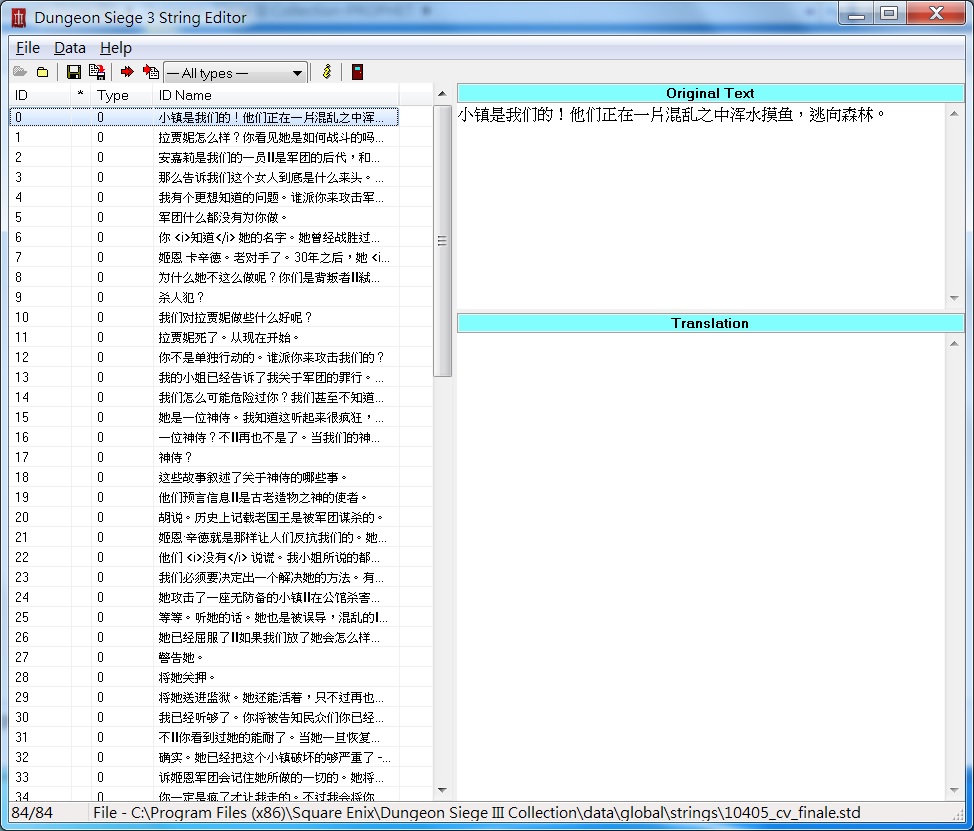Select string row with ID 8
The width and height of the screenshot is (974, 831).
[204, 277]
